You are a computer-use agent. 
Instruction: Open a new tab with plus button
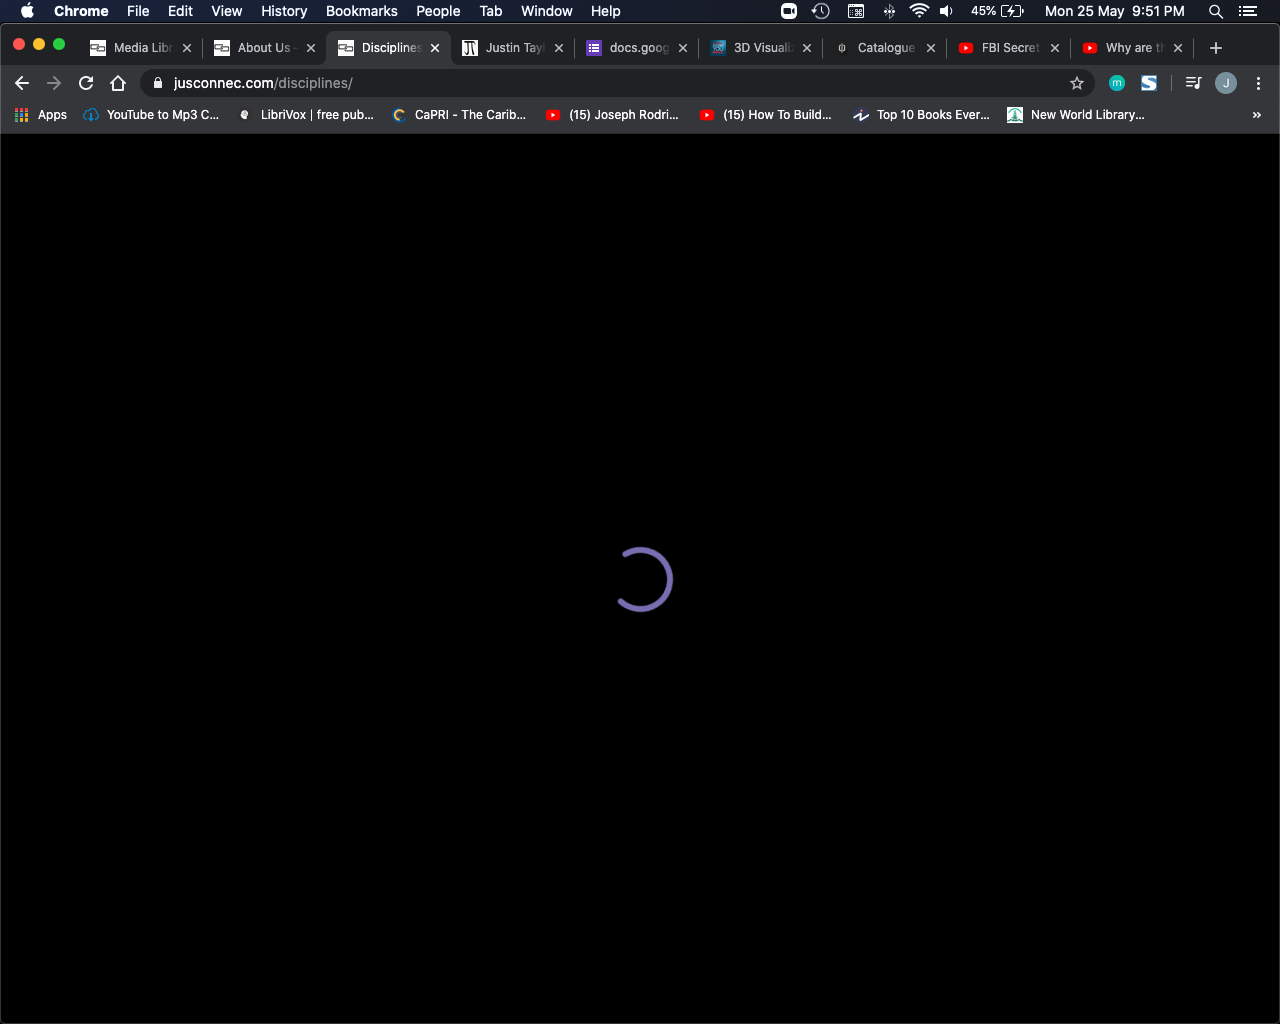coord(1216,48)
